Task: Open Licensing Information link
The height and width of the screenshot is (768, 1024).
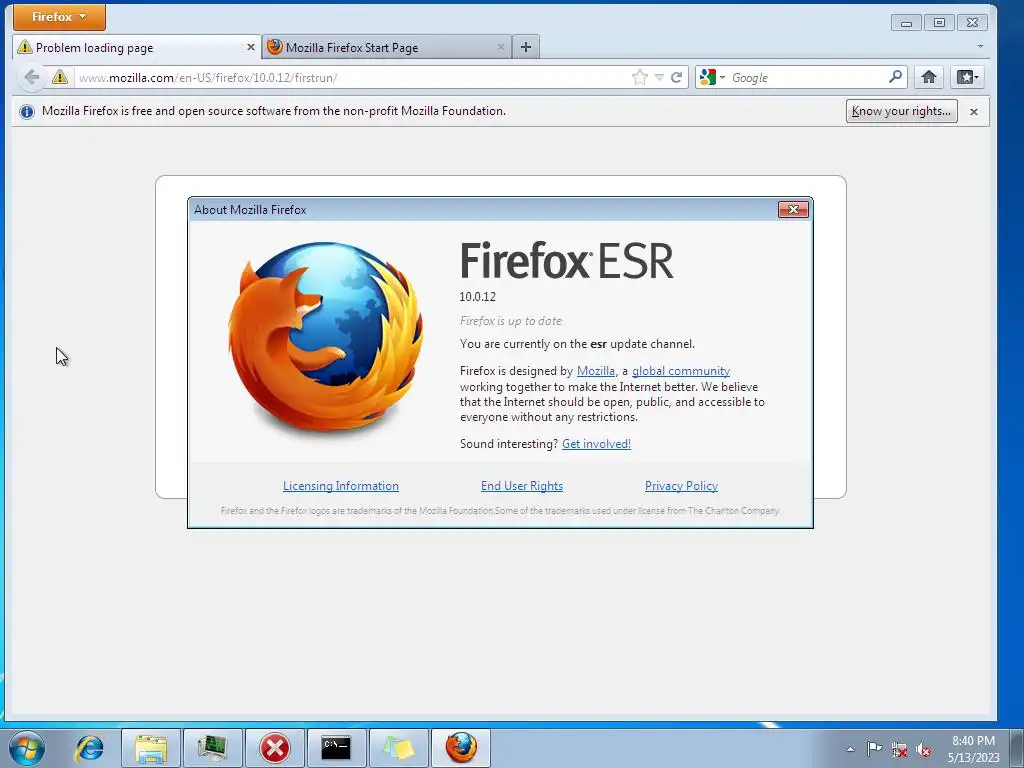Action: pyautogui.click(x=341, y=486)
